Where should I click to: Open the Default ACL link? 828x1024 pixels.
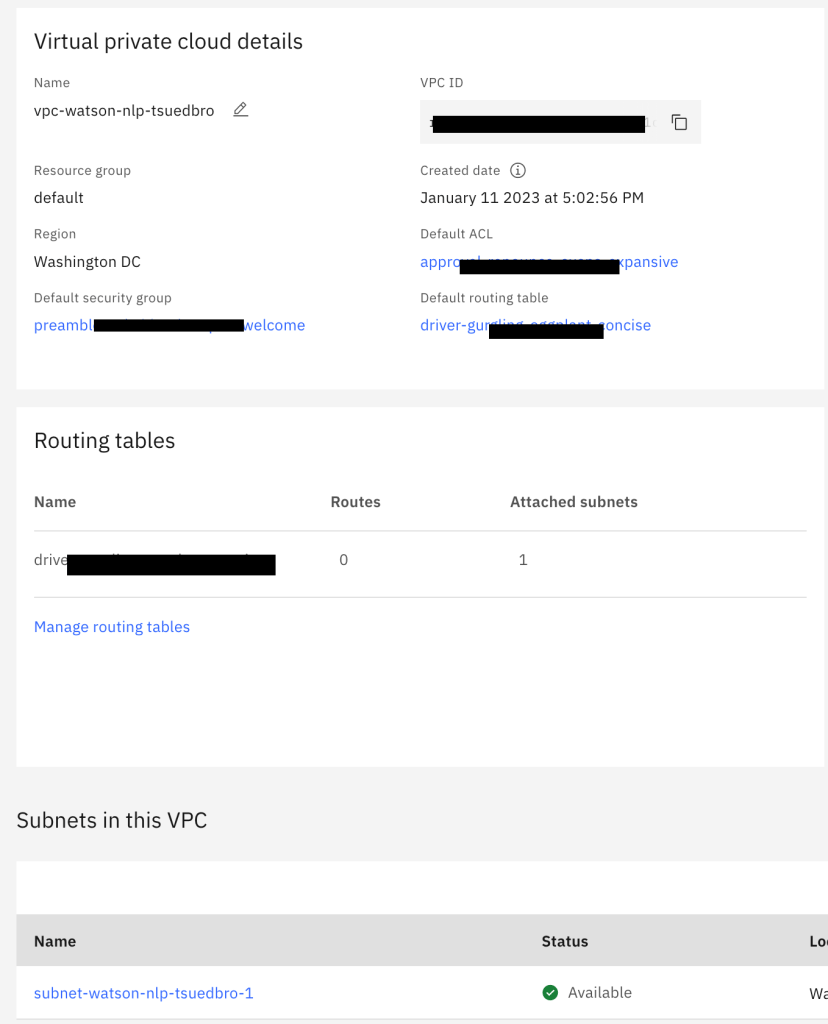click(549, 262)
